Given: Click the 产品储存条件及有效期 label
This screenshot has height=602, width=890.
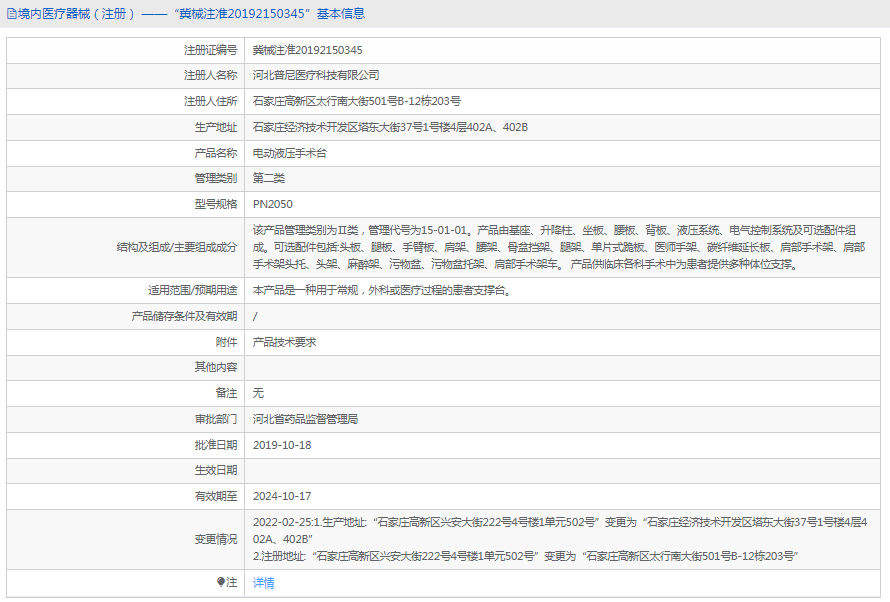Looking at the screenshot, I should pyautogui.click(x=184, y=317).
